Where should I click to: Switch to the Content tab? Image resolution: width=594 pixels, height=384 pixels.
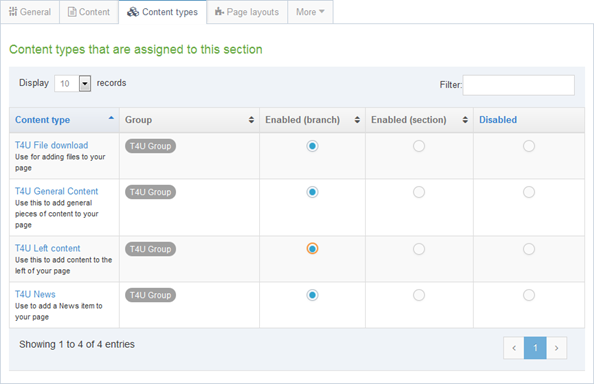pos(89,12)
